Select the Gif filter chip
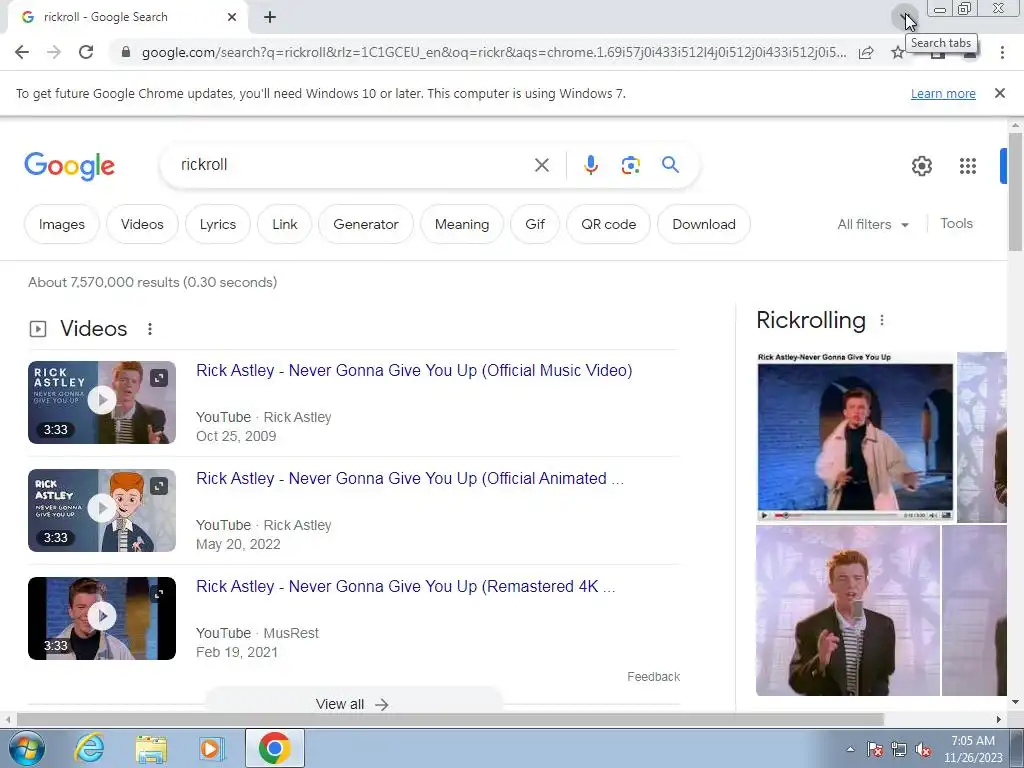Viewport: 1024px width, 768px height. [x=535, y=224]
